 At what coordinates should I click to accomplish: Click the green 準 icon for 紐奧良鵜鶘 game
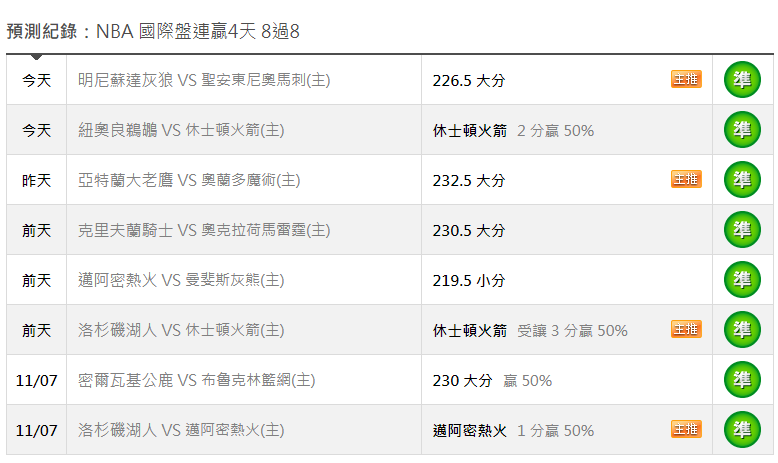click(742, 130)
